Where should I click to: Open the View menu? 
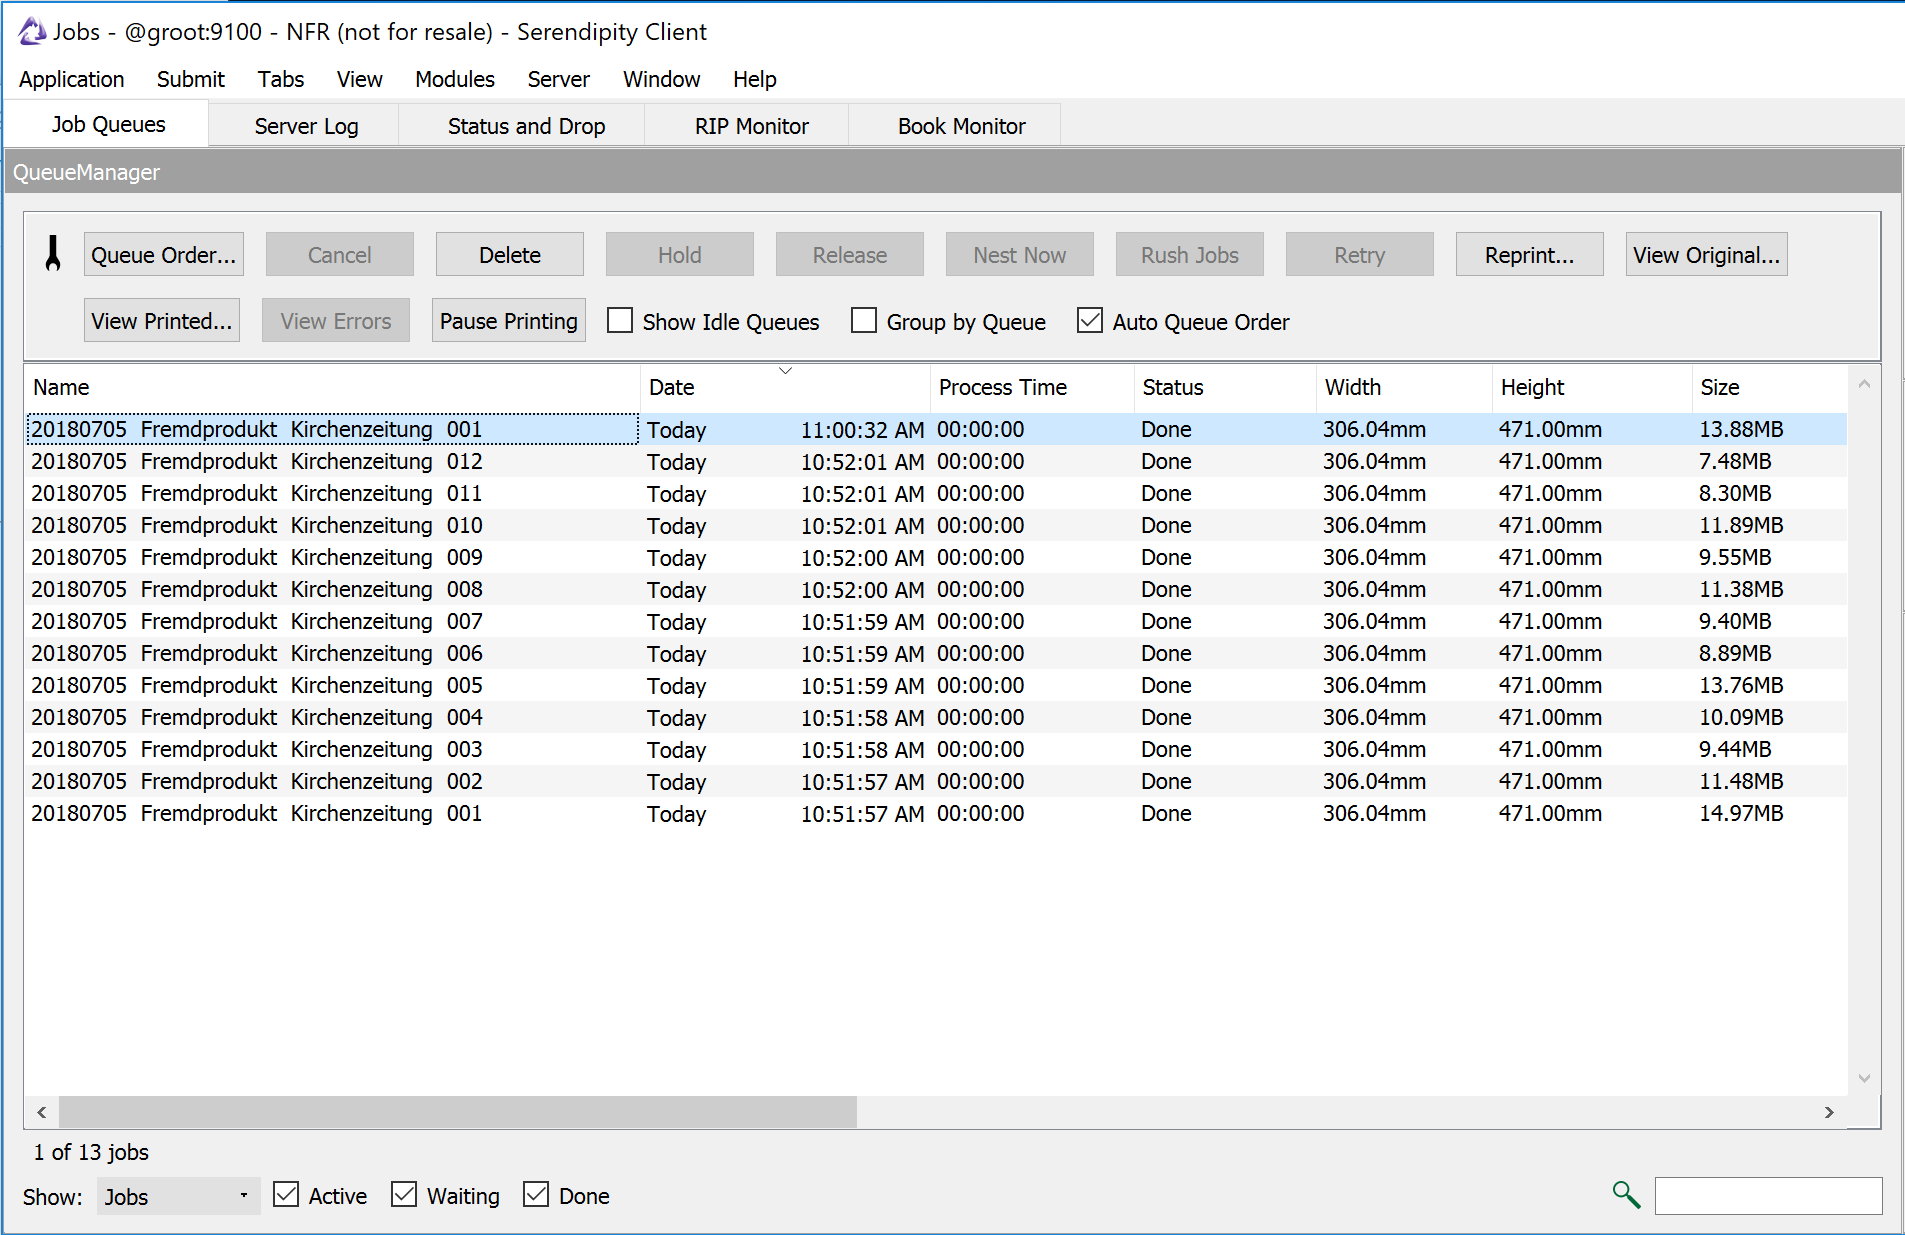click(360, 79)
